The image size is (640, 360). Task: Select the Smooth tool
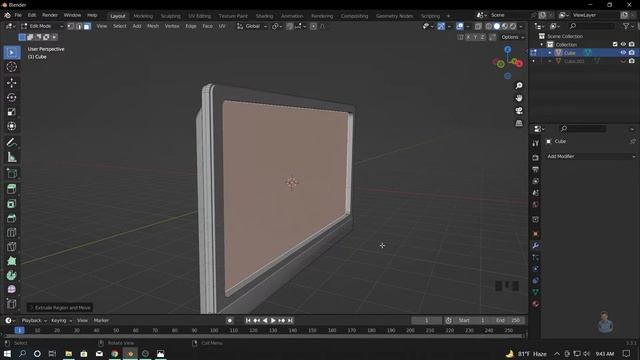11,289
